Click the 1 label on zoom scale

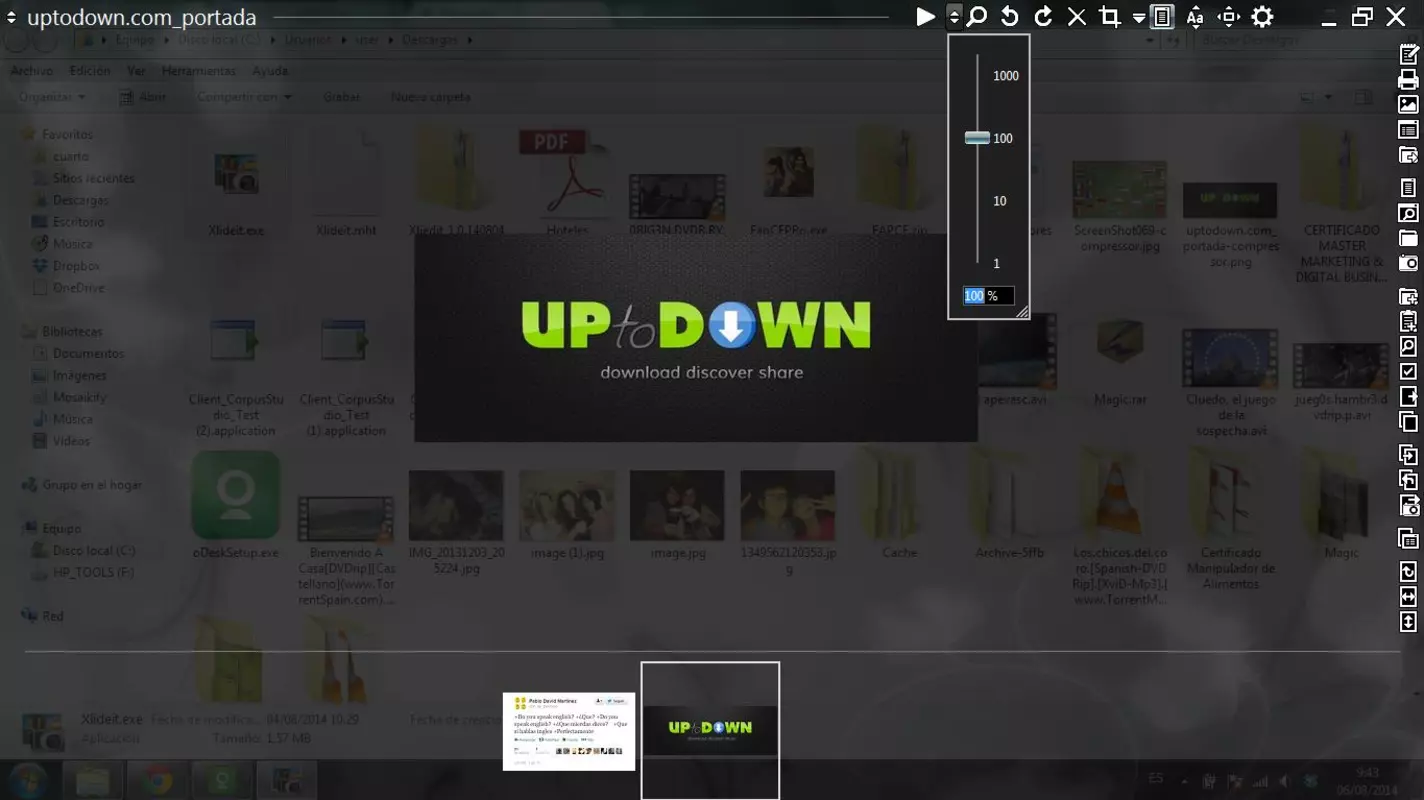coord(997,264)
